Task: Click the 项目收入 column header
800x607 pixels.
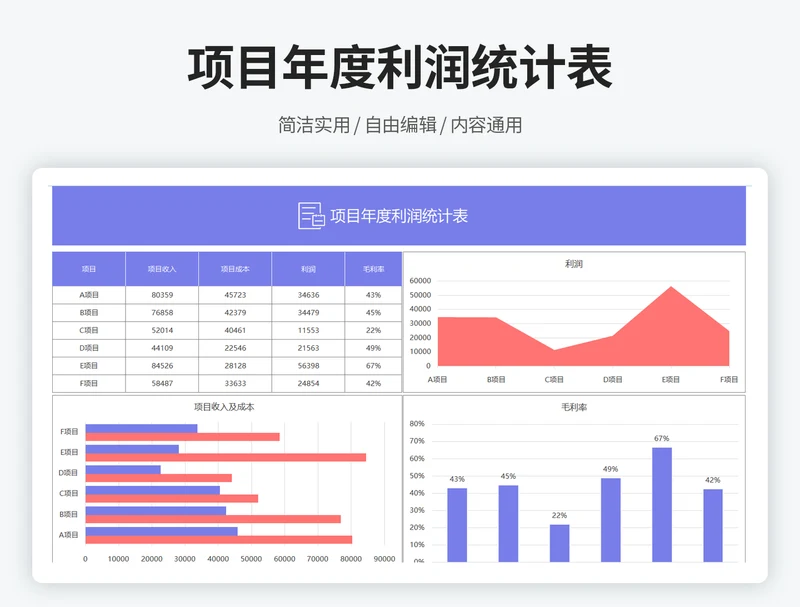Action: click(x=162, y=269)
